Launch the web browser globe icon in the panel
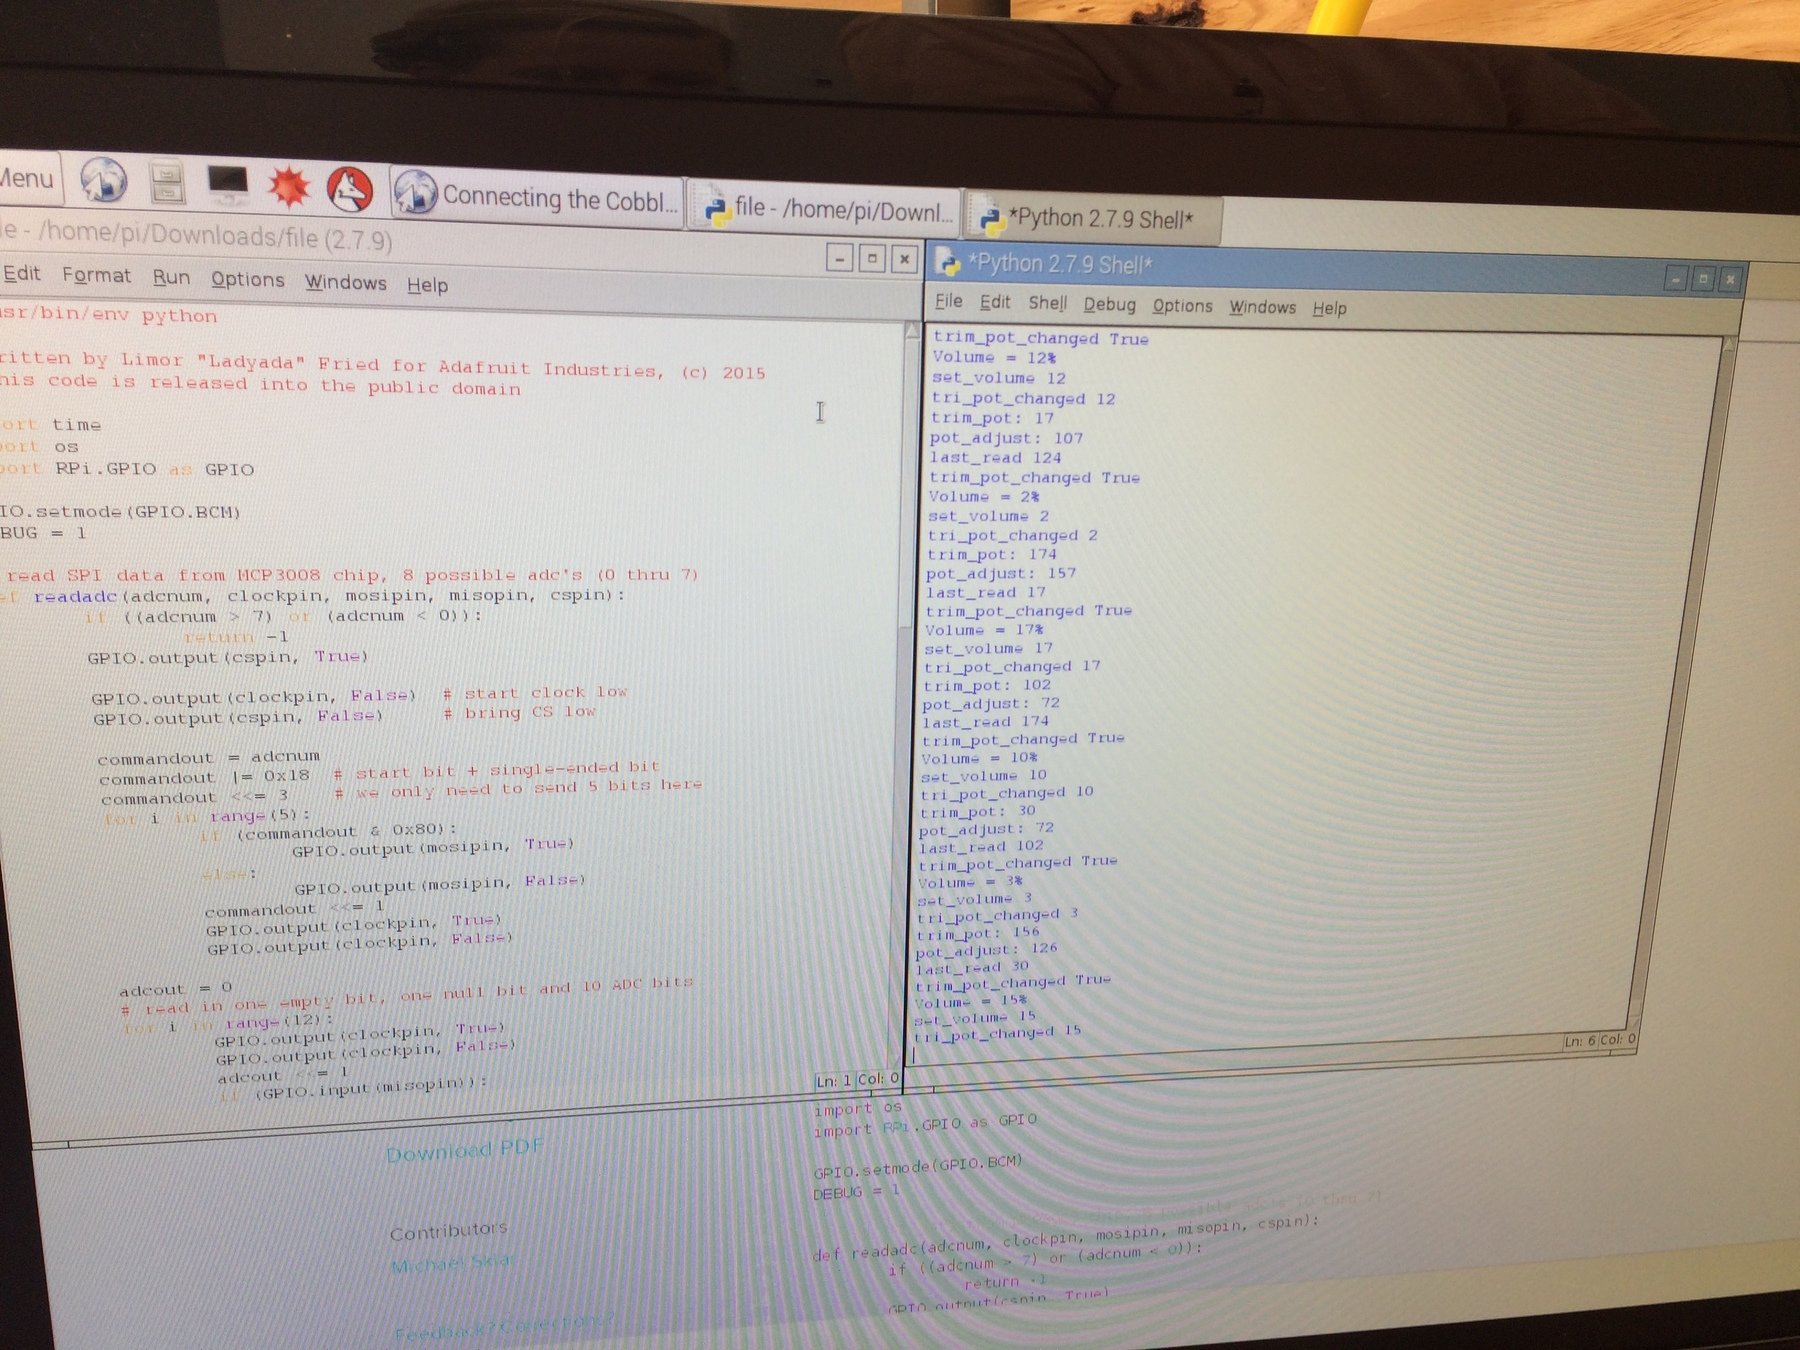 [103, 182]
